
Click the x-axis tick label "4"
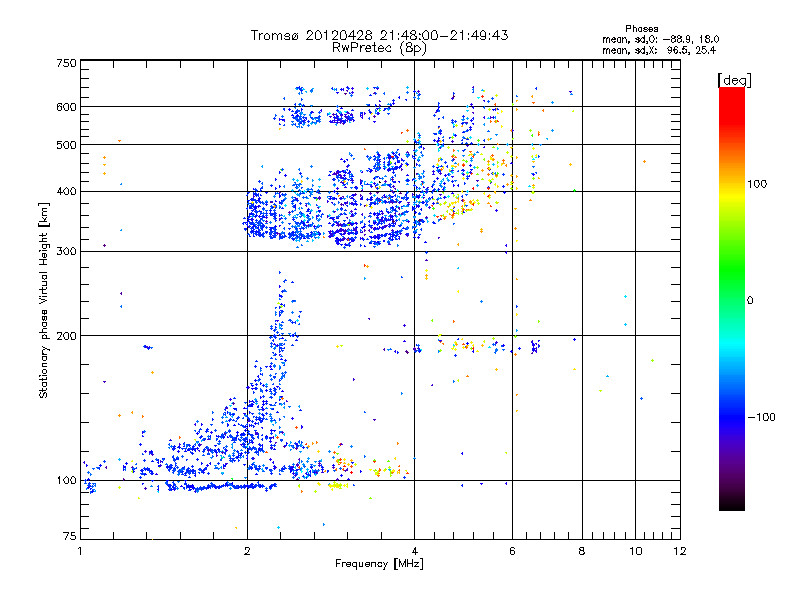(x=415, y=551)
